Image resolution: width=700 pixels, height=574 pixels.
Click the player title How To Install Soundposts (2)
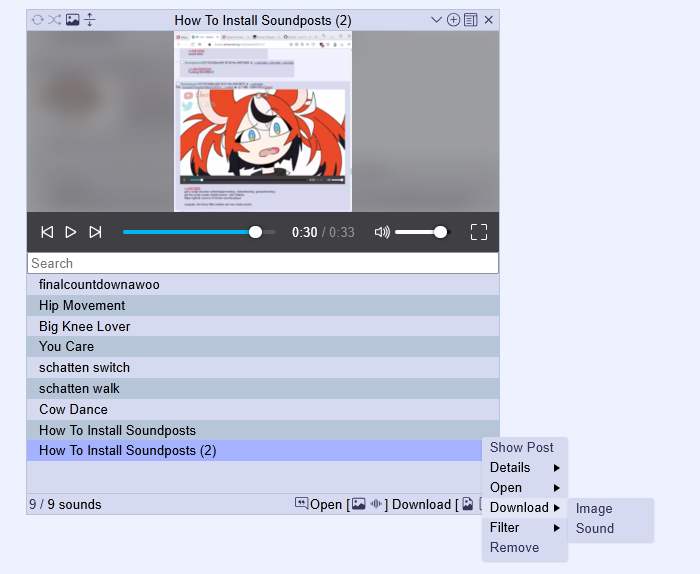263,21
